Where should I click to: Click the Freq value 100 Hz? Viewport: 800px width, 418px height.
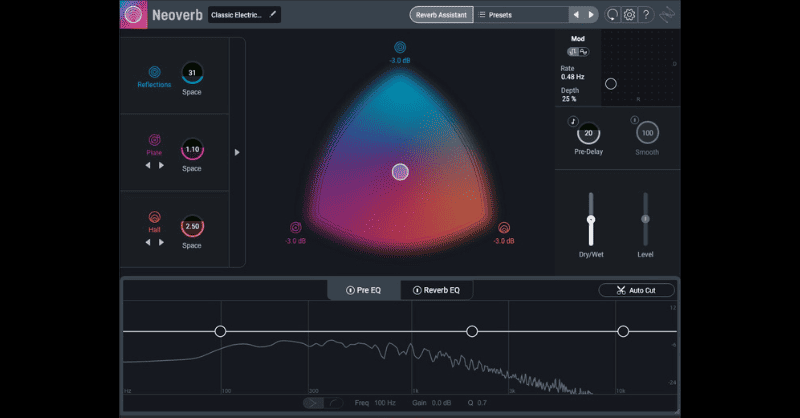pyautogui.click(x=385, y=403)
